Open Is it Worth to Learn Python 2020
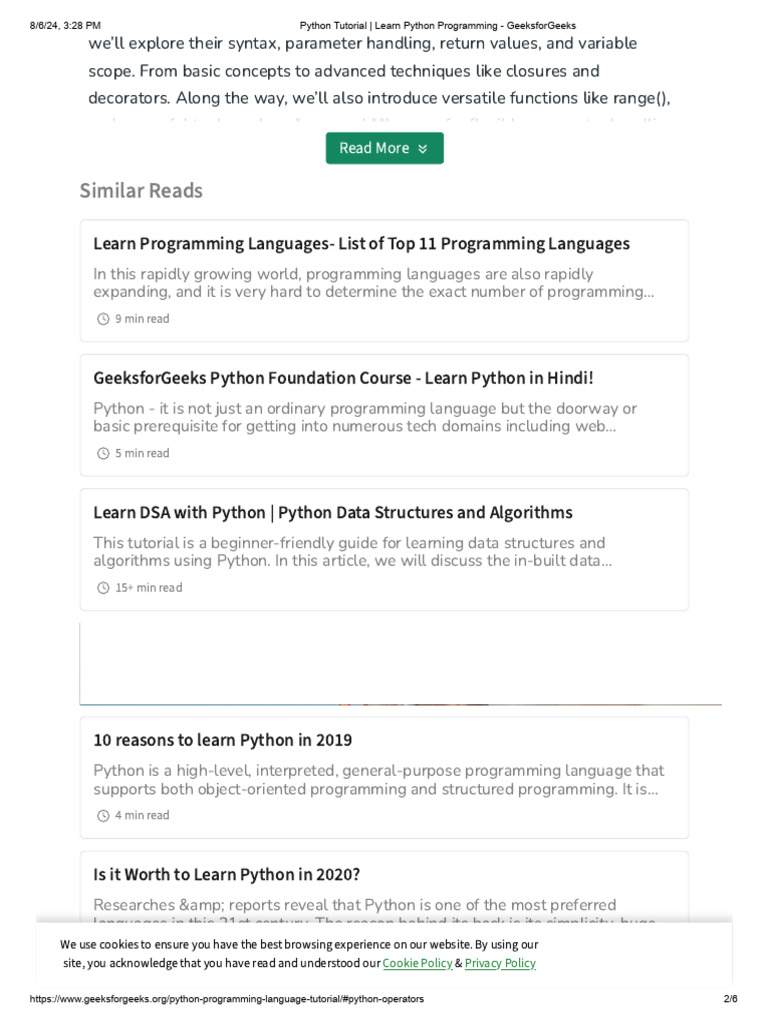 coord(226,875)
